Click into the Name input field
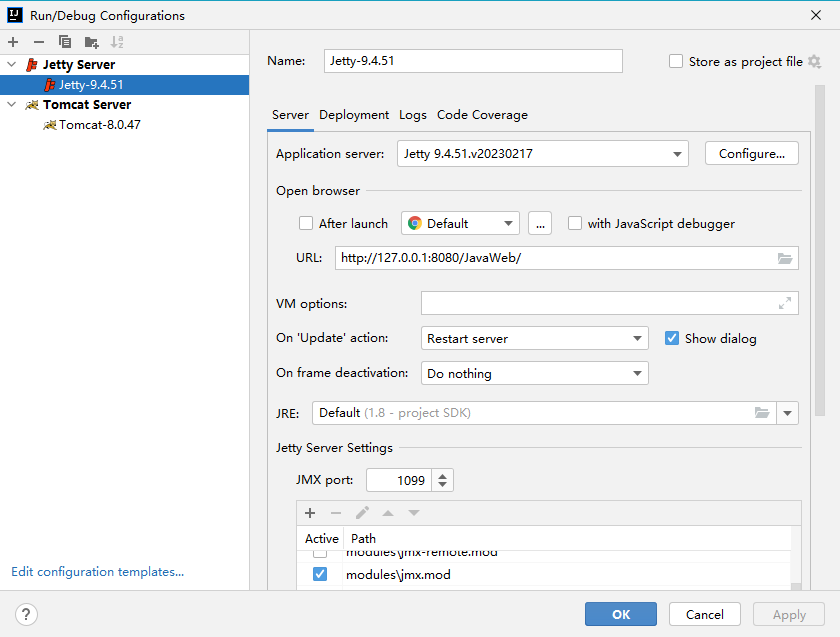The width and height of the screenshot is (840, 637). pos(473,61)
